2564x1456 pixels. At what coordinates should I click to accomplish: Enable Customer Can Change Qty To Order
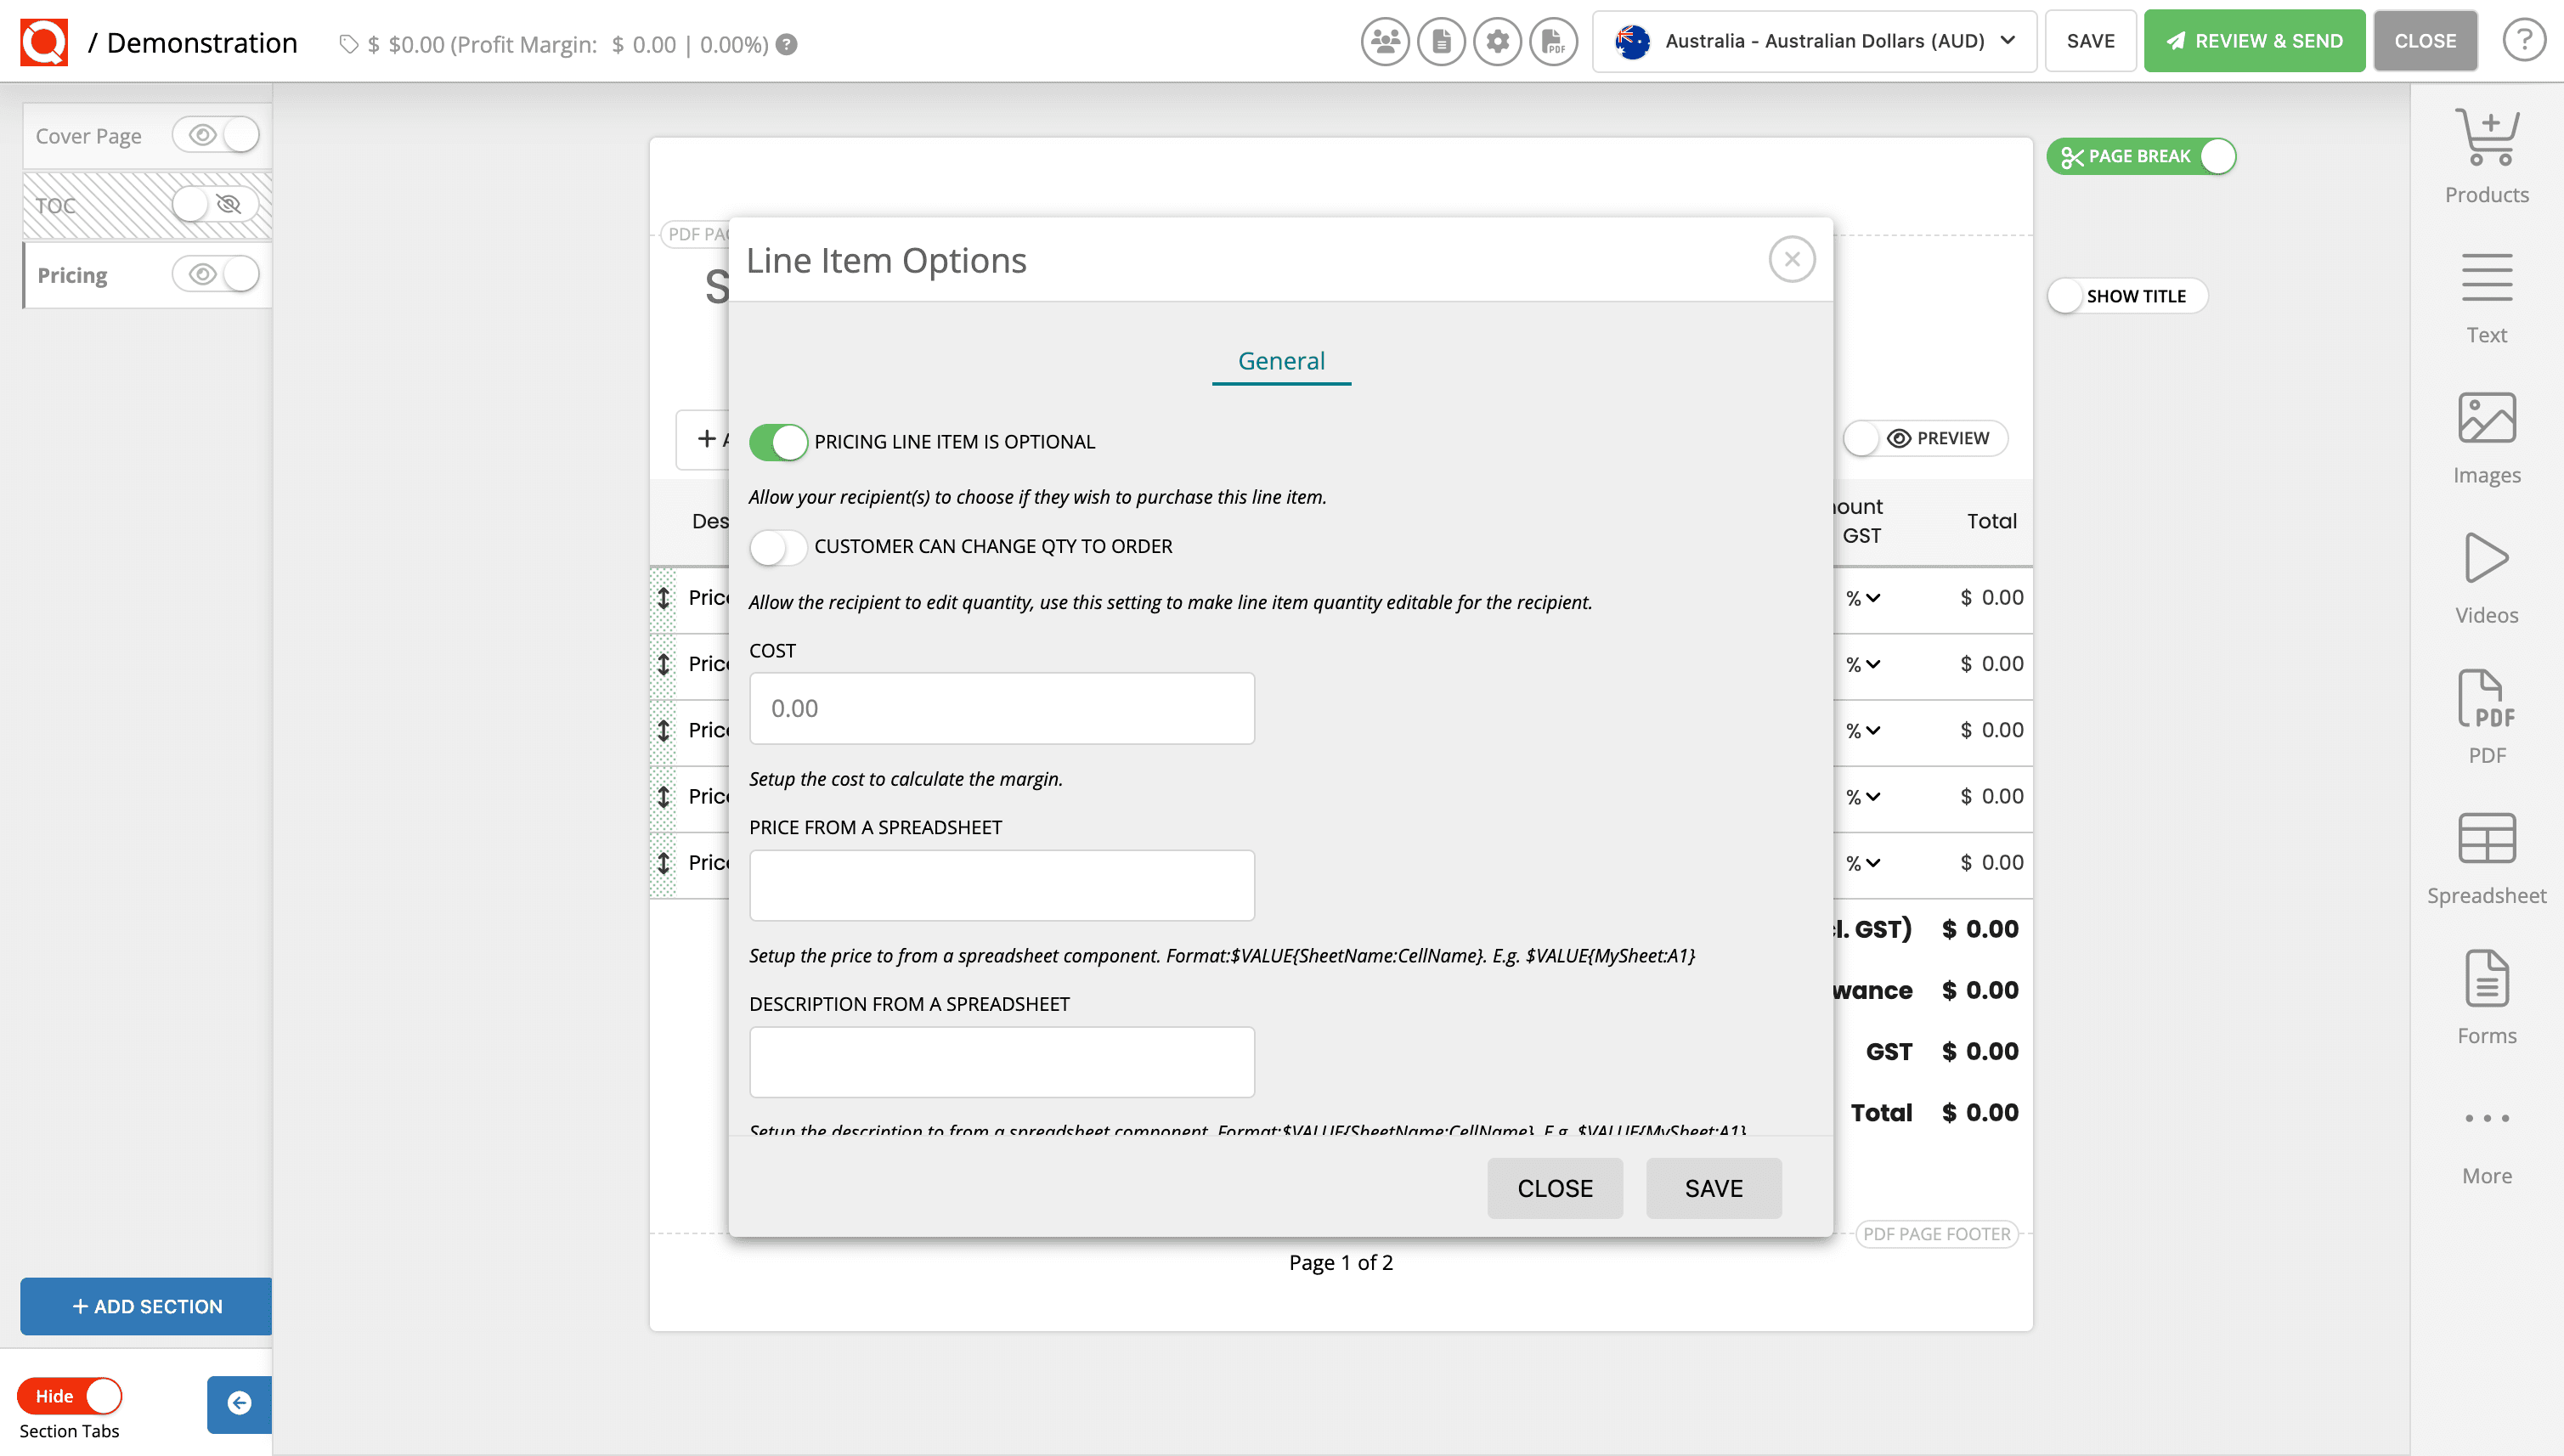779,547
